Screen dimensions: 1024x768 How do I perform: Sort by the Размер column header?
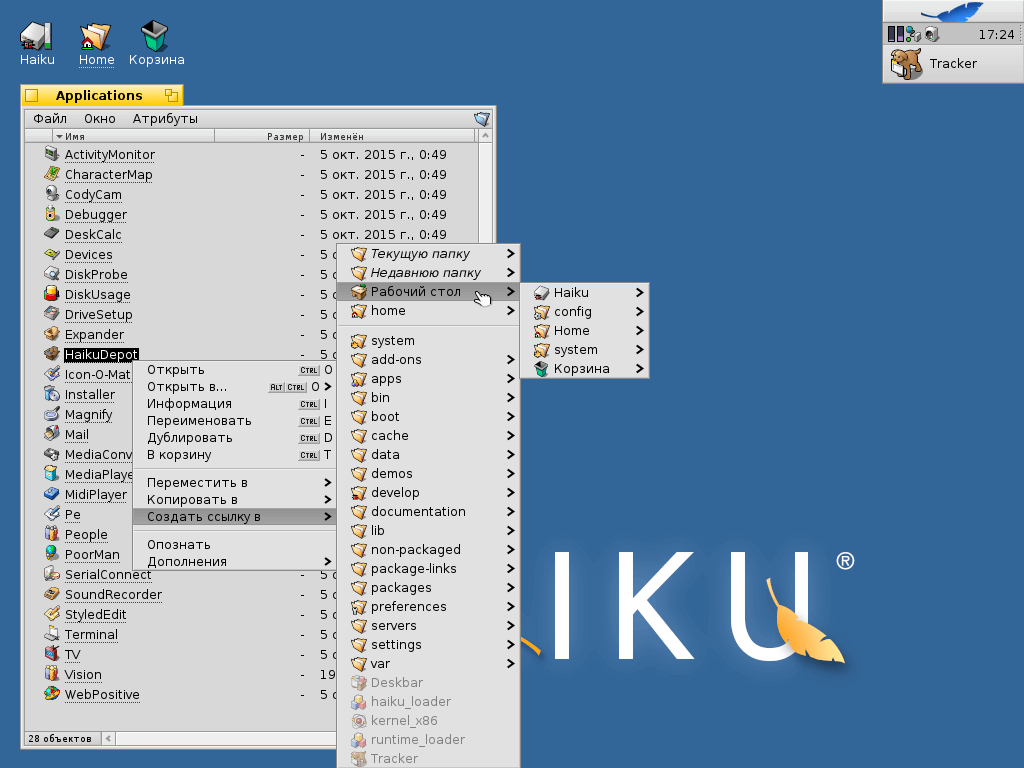(262, 136)
